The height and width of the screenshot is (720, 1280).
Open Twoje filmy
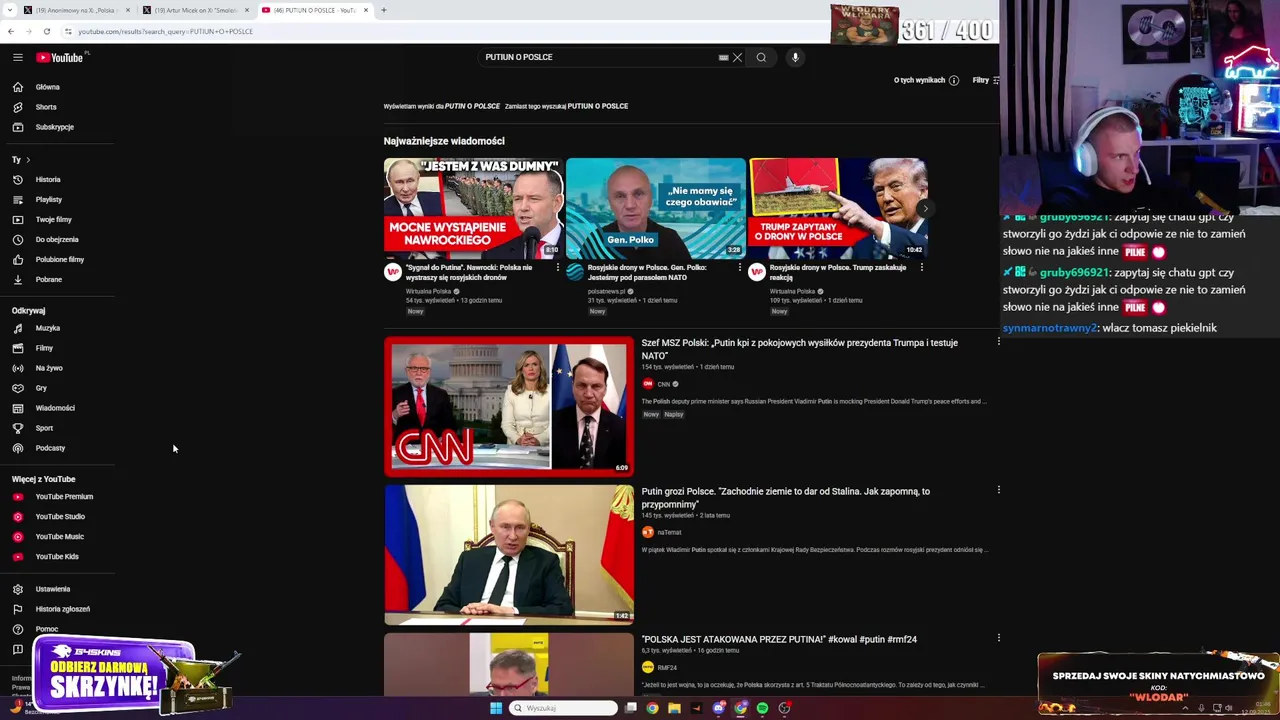[53, 220]
